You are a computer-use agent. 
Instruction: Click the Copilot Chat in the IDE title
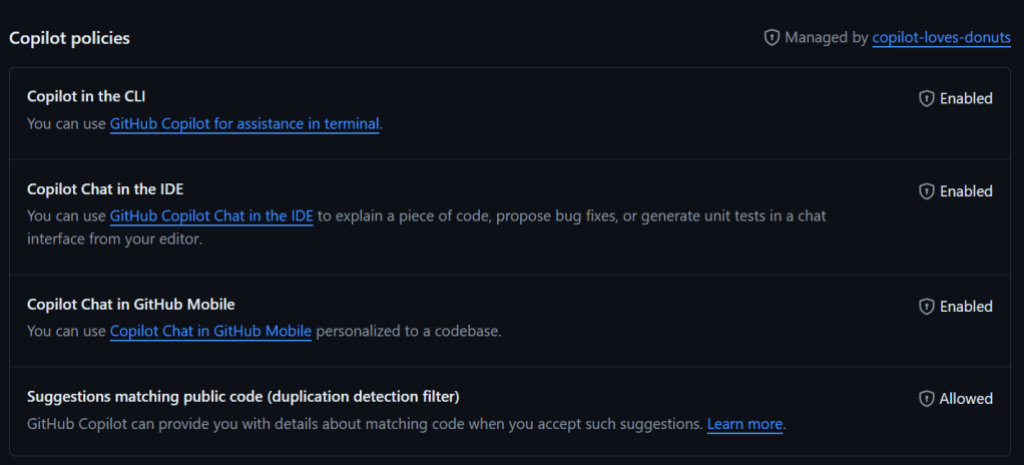point(105,188)
